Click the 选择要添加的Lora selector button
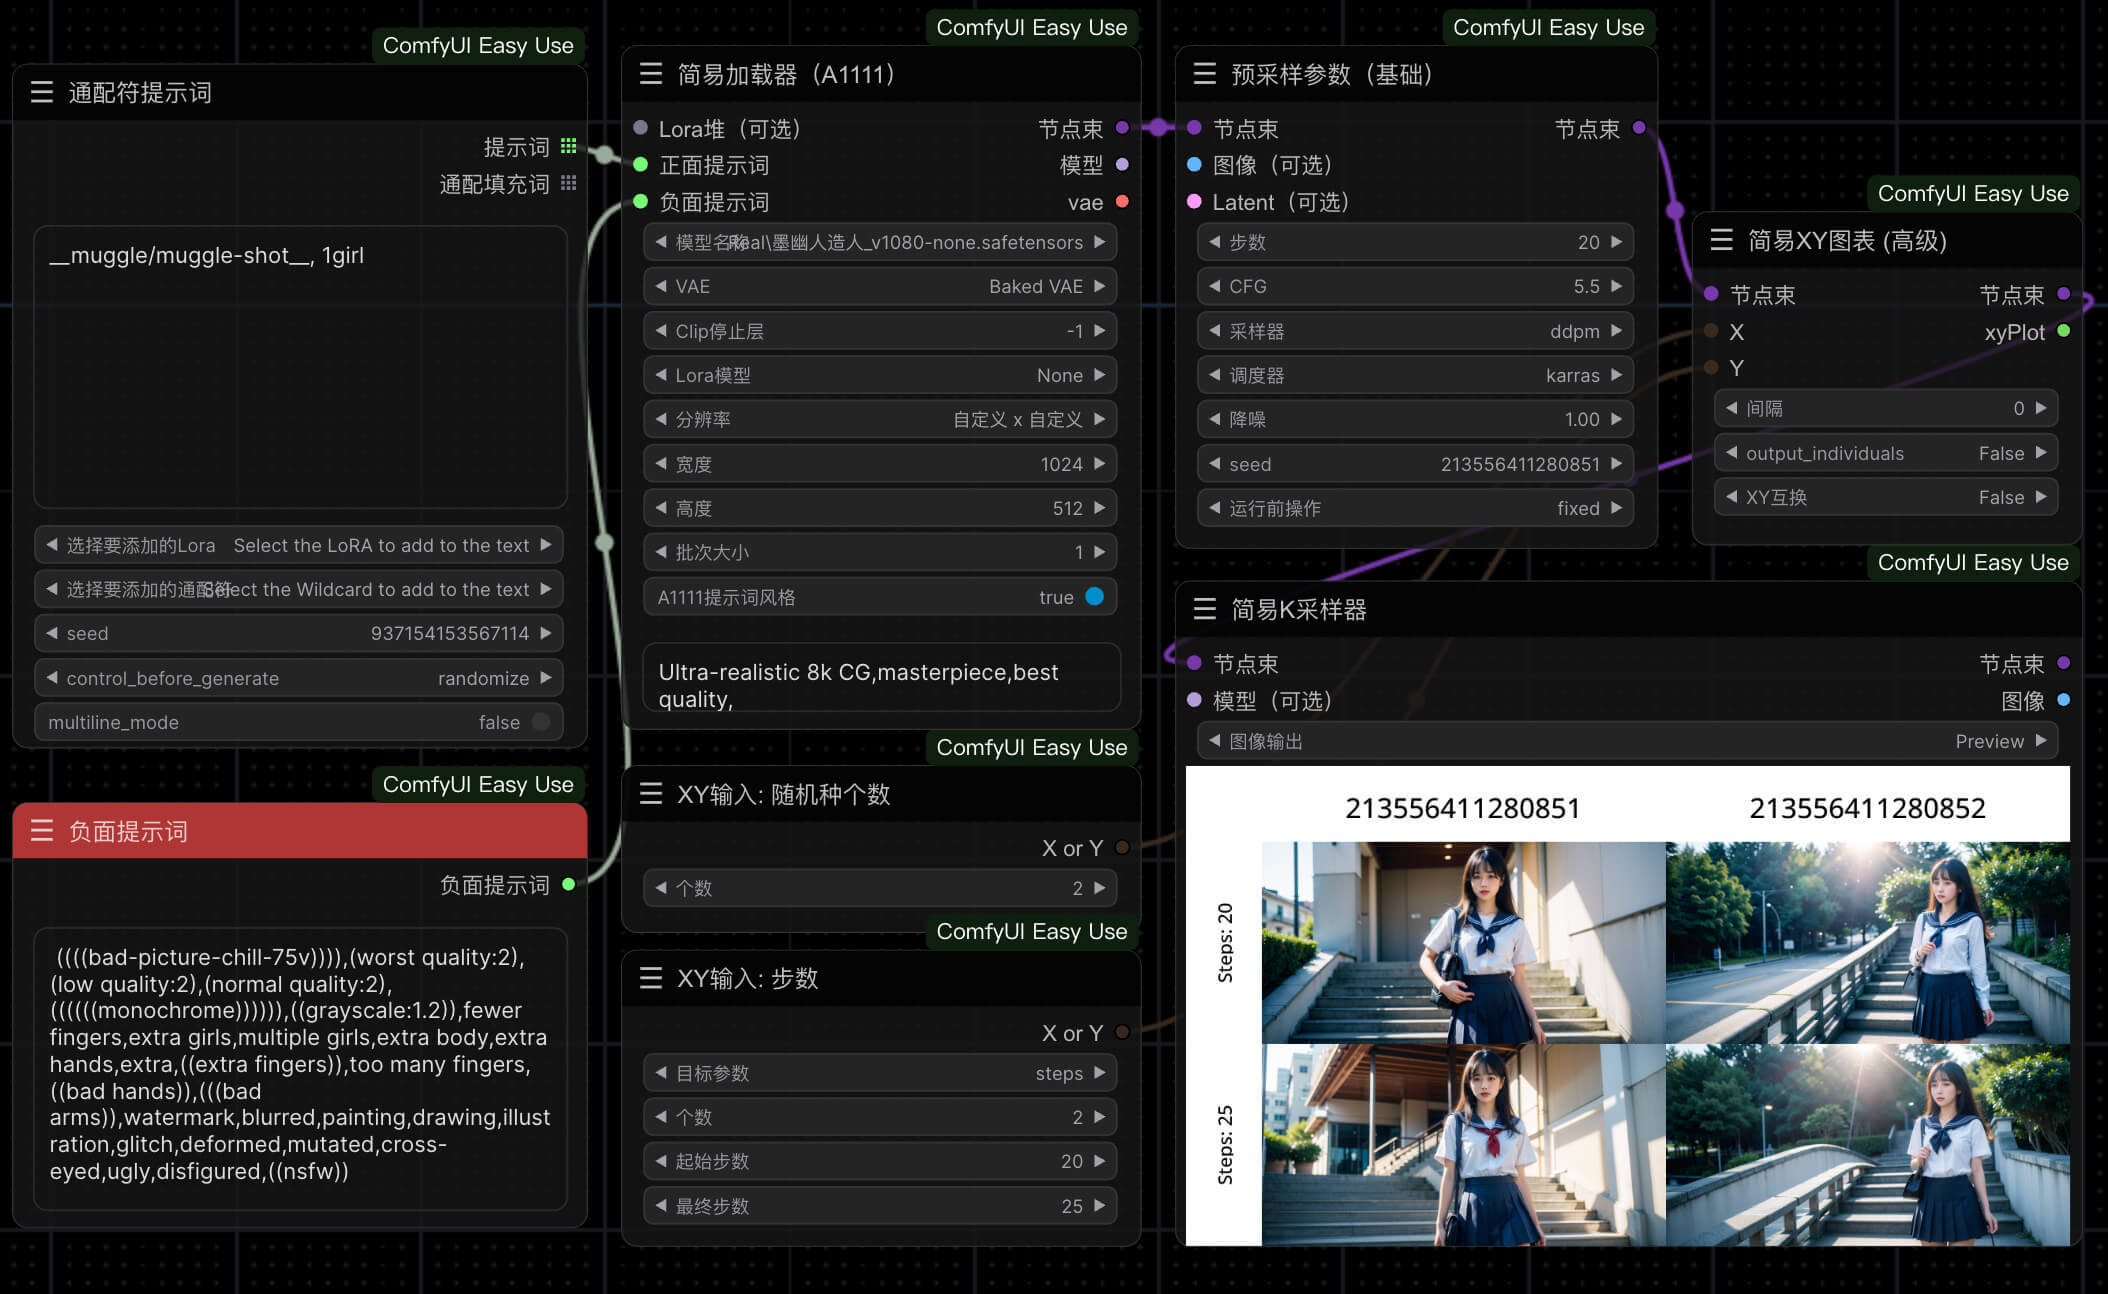 coord(298,545)
